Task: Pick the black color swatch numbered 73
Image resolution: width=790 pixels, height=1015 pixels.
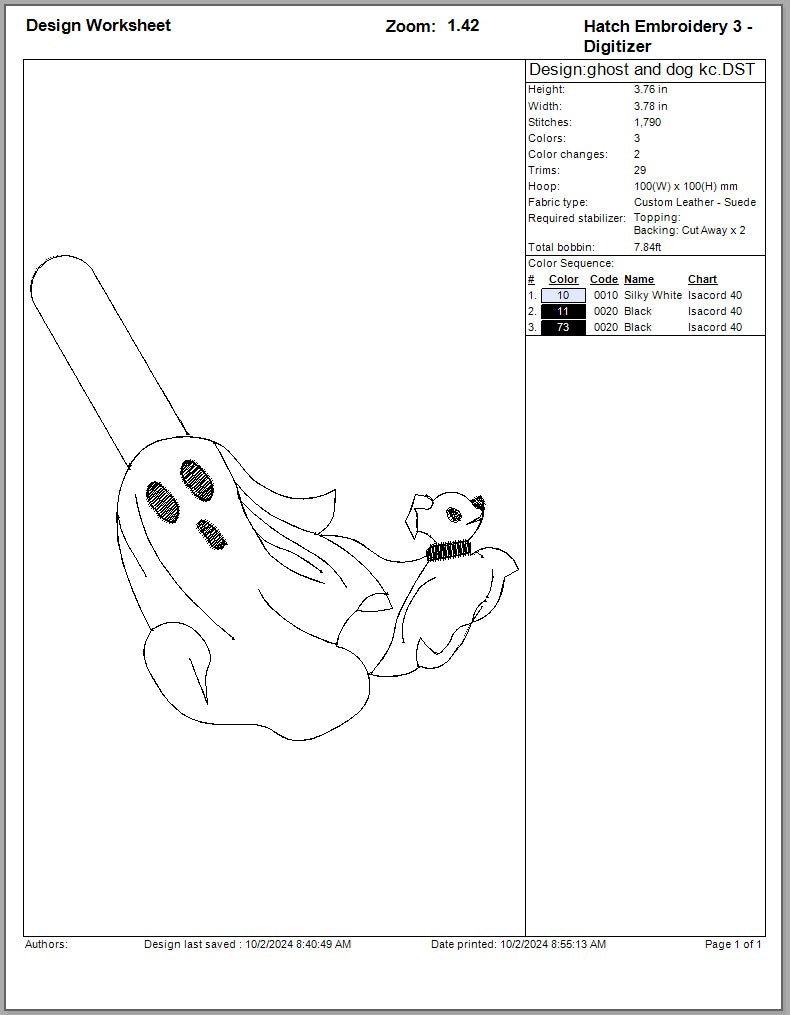Action: coord(563,328)
